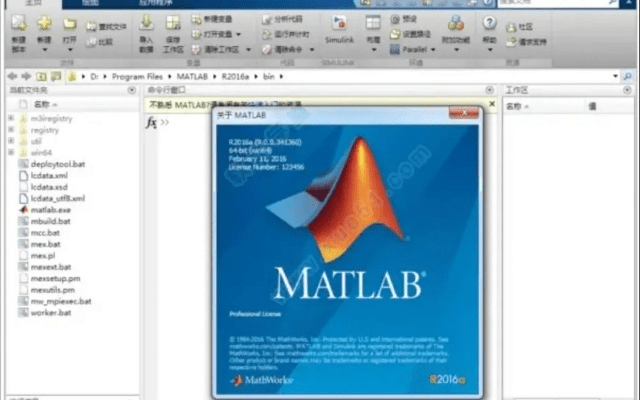Click MATLAB in the path breadcrumb
The image size is (640, 400).
pyautogui.click(x=192, y=76)
